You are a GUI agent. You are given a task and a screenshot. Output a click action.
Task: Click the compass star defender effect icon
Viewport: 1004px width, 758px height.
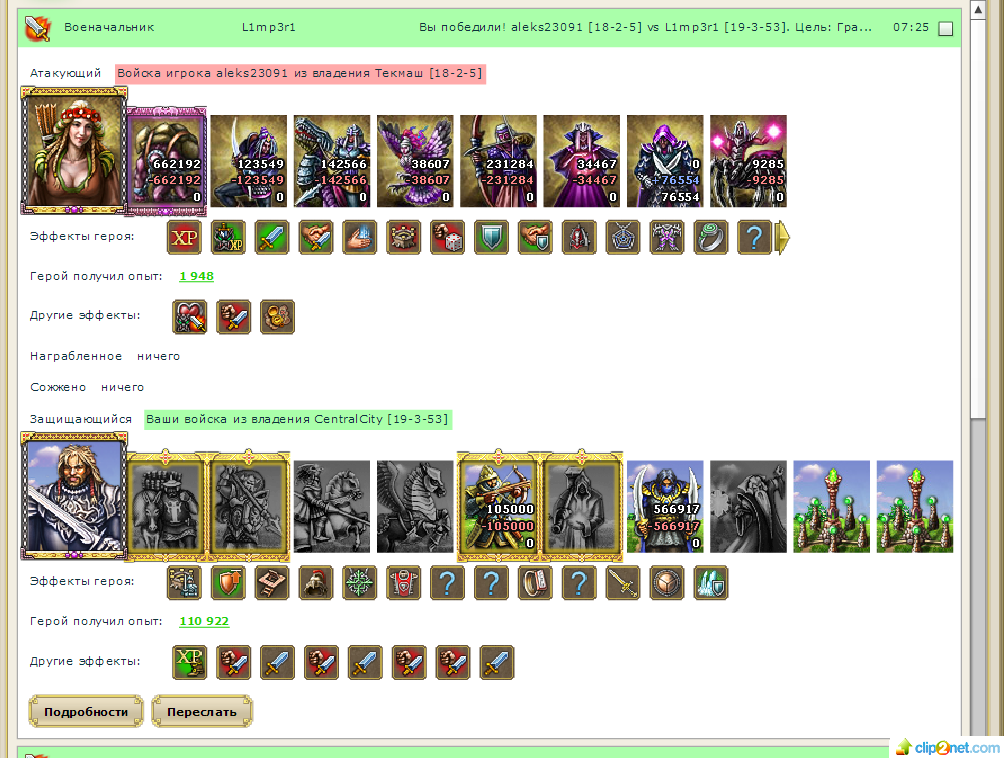(360, 583)
